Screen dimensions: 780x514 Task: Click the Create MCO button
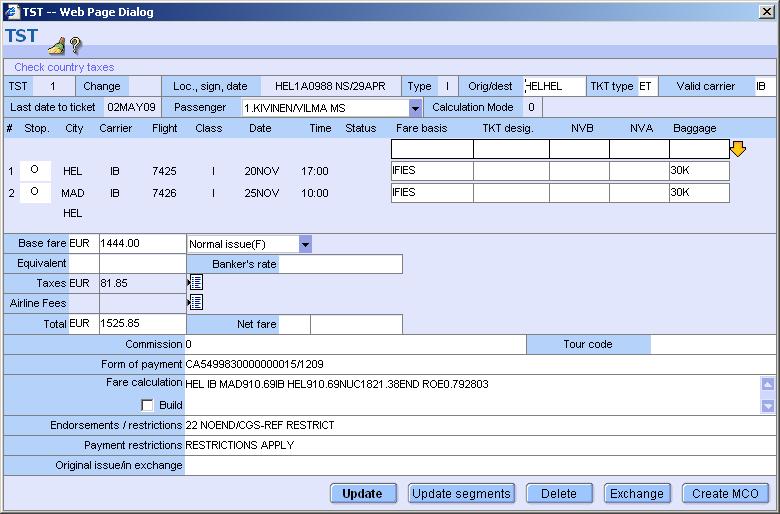(x=725, y=494)
